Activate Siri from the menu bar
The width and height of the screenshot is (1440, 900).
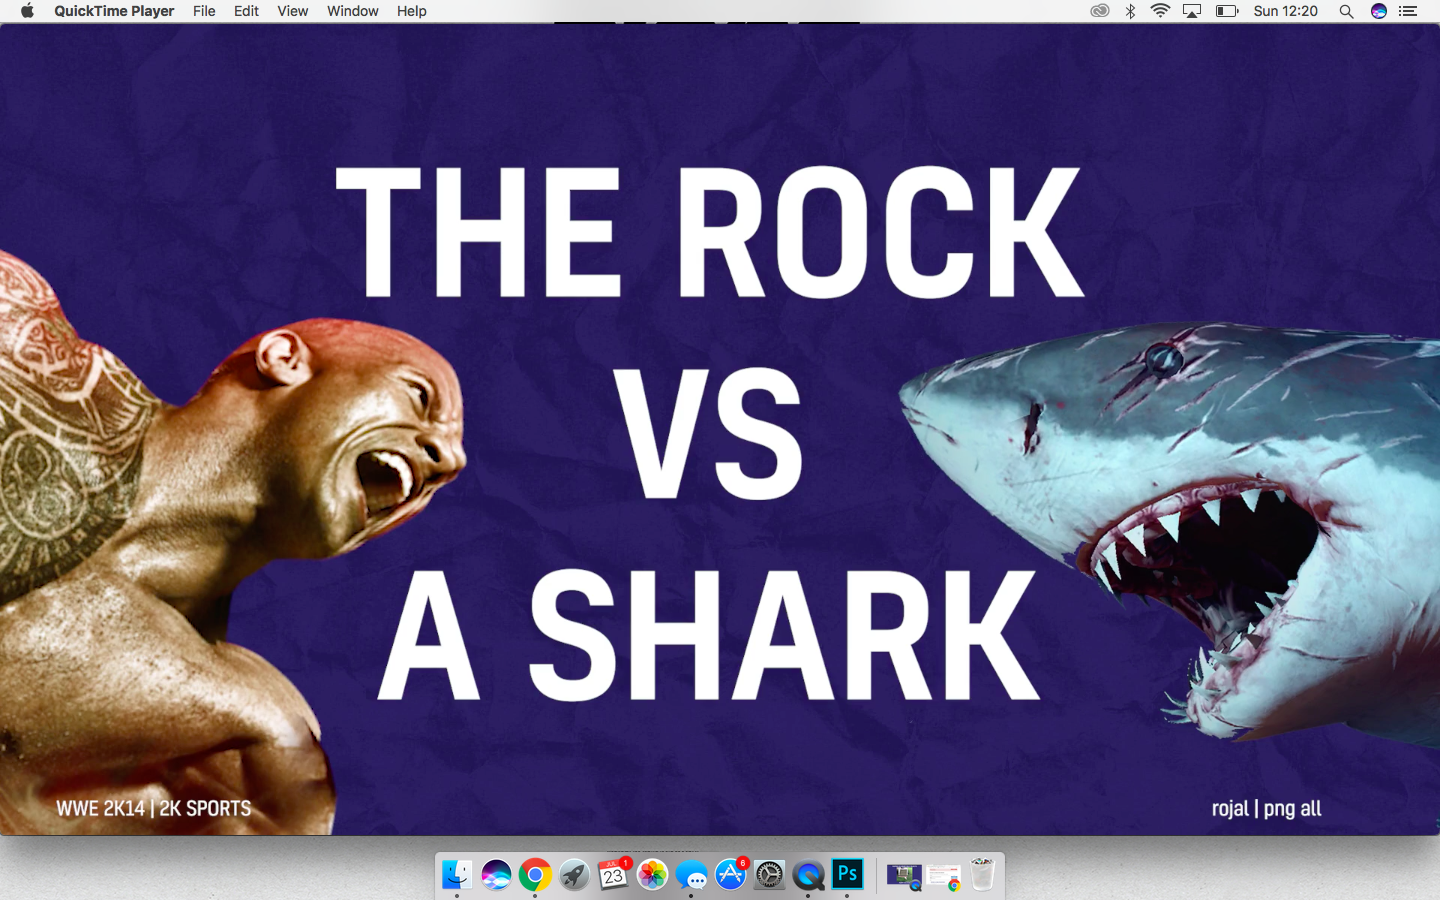coord(1379,11)
